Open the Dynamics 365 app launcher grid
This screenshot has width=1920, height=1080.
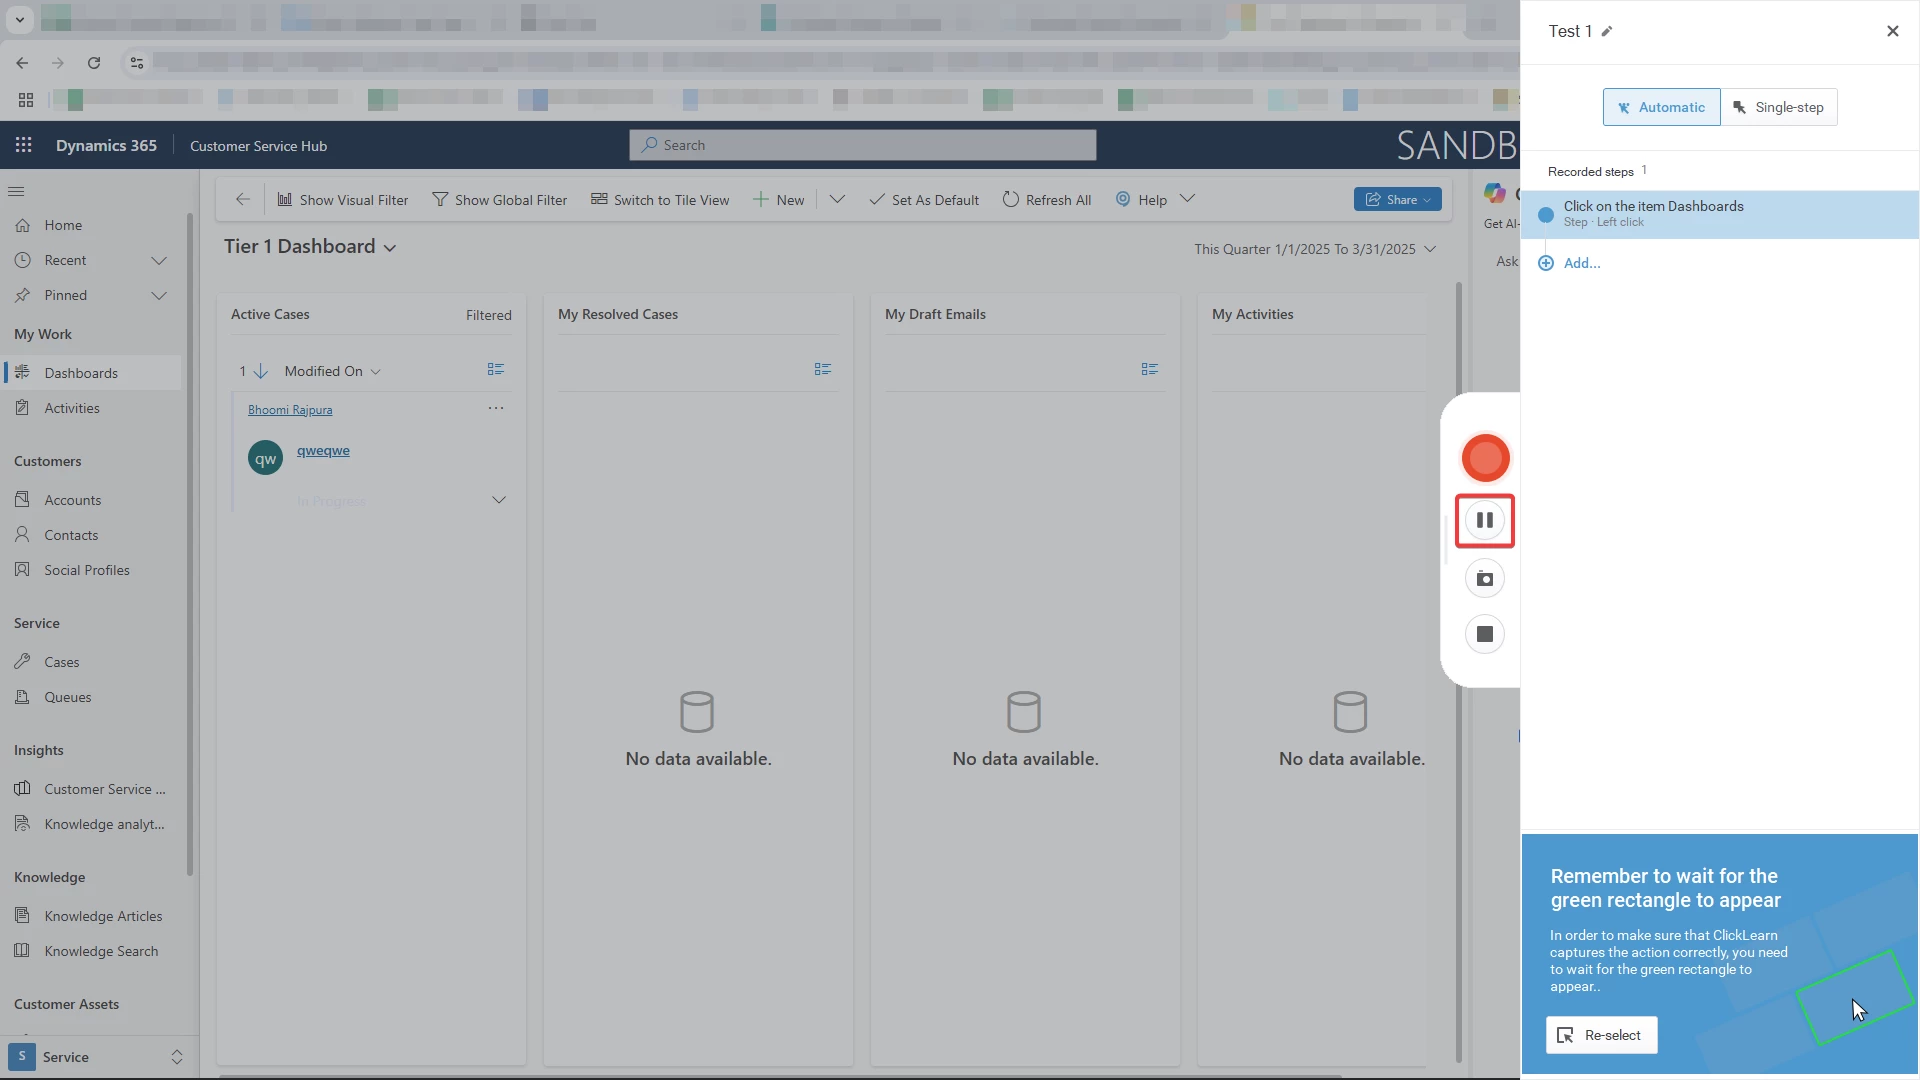click(x=24, y=145)
